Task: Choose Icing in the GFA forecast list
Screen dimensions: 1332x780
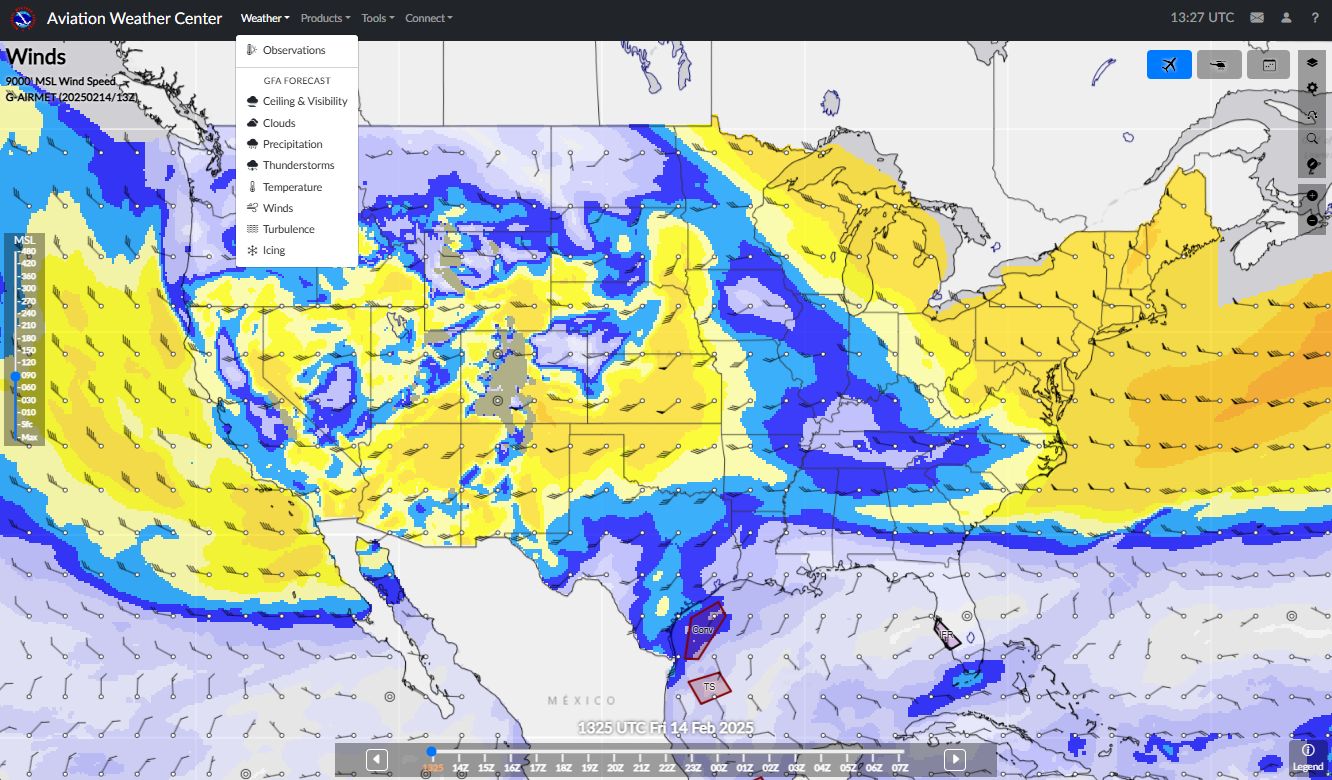Action: pos(274,251)
